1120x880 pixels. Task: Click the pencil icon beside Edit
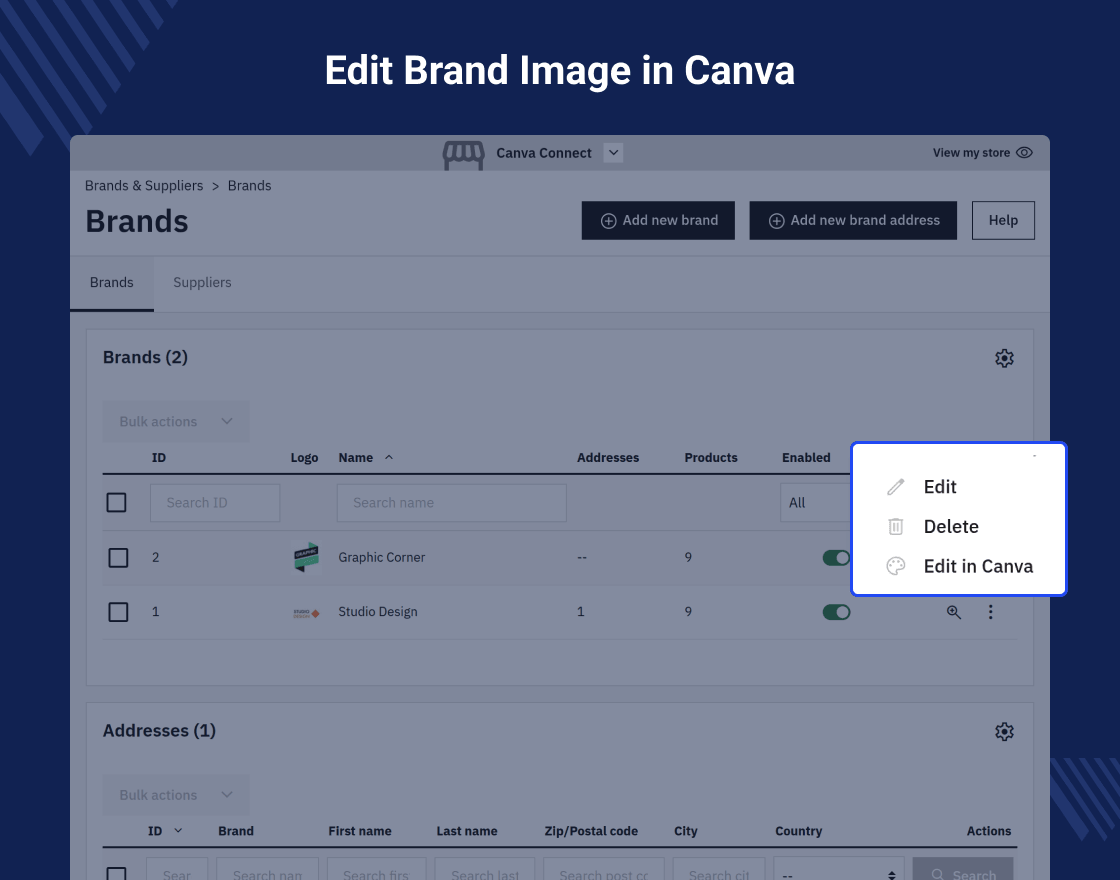pos(896,487)
